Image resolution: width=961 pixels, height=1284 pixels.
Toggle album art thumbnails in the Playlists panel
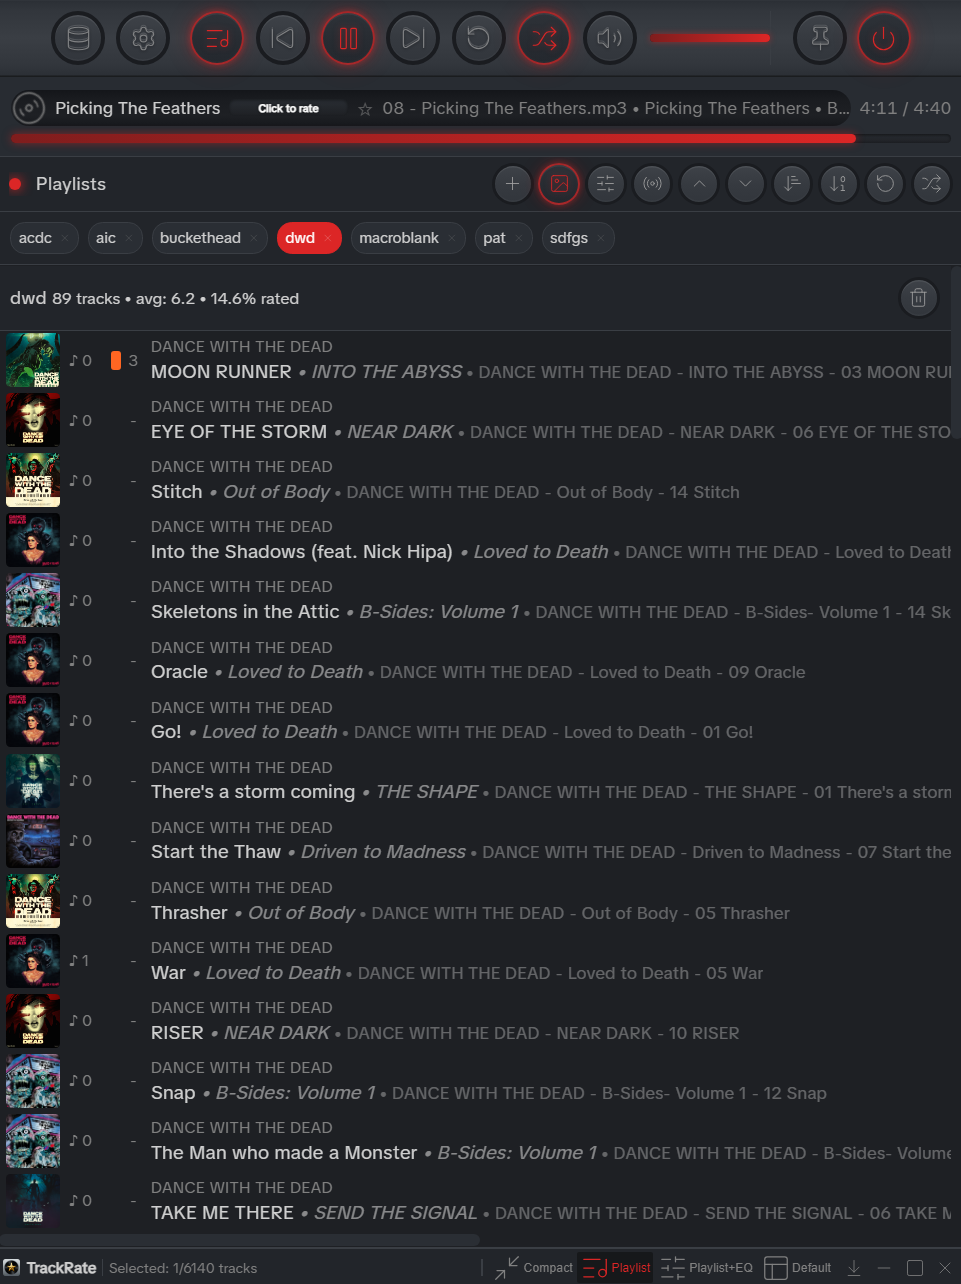tap(558, 184)
